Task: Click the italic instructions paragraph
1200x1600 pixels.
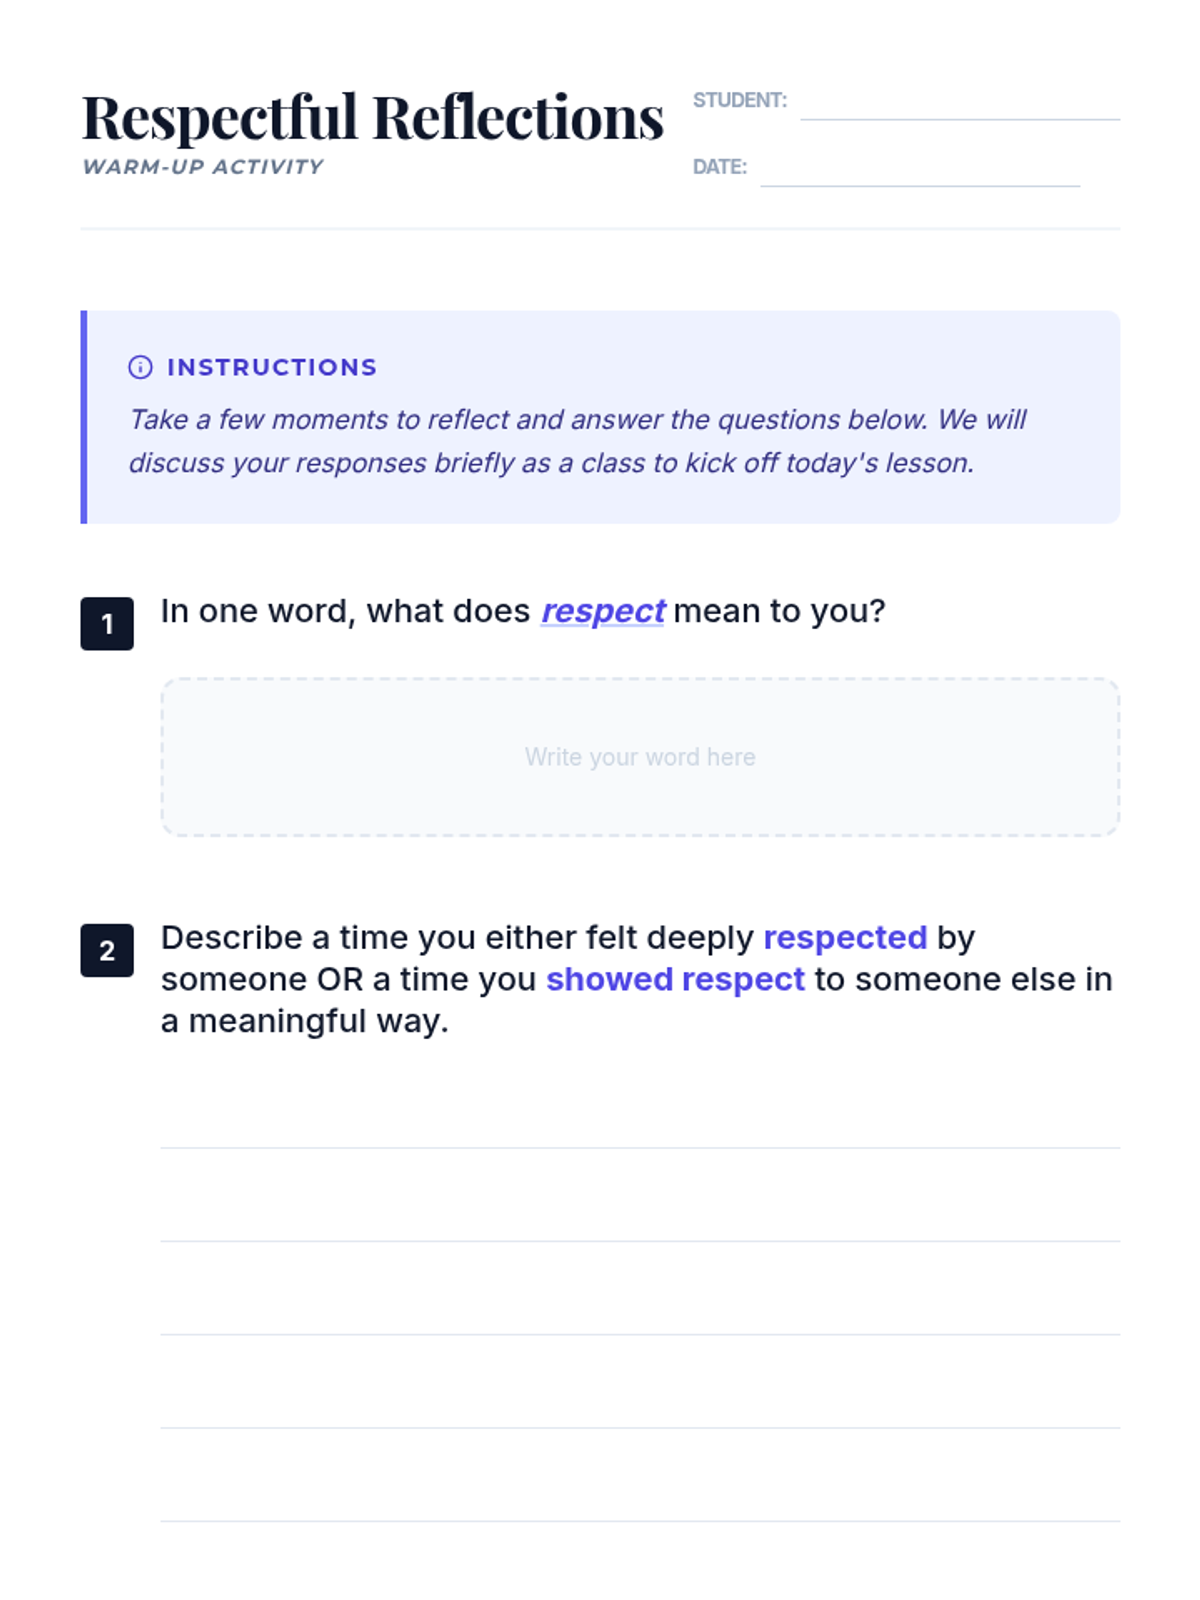Action: point(577,441)
